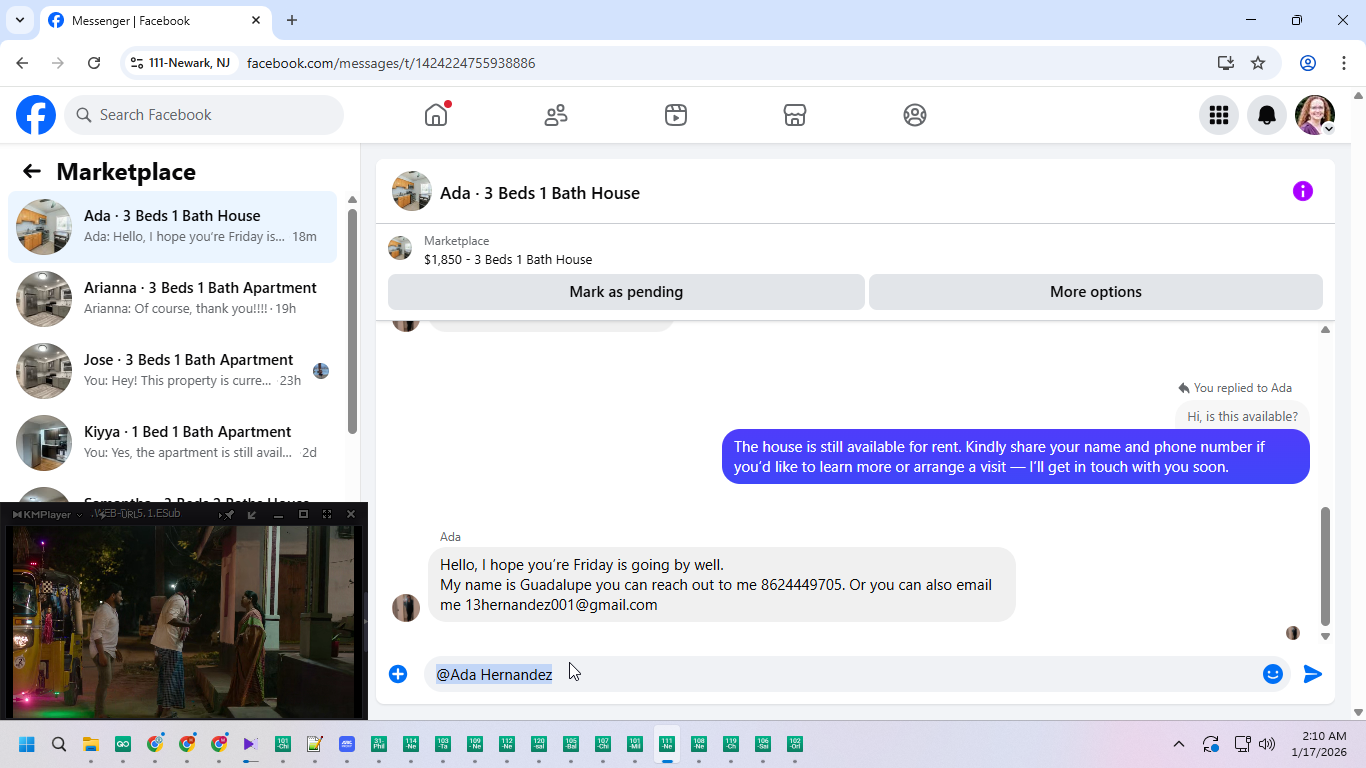Click the $1,850 - 3 Beds 1 Bath House listing
The height and width of the screenshot is (768, 1366).
click(508, 259)
